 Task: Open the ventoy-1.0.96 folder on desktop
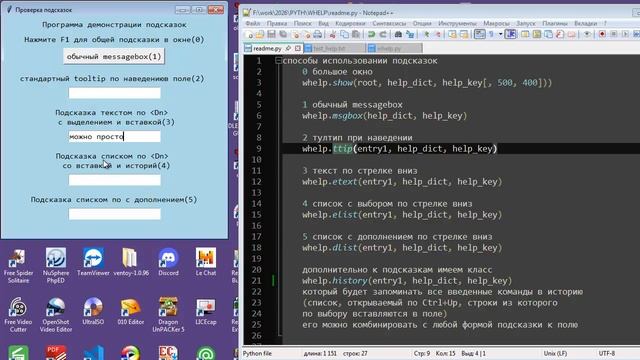(131, 262)
